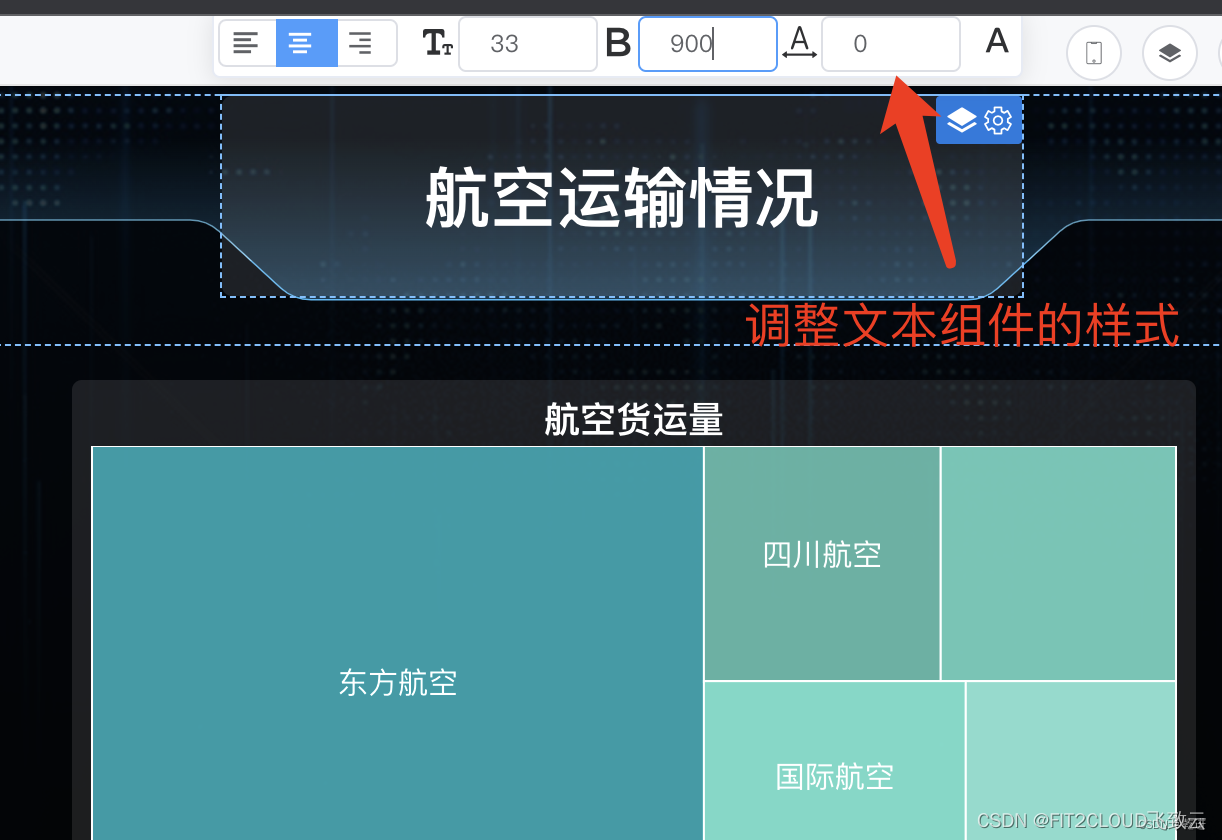This screenshot has width=1222, height=840.
Task: Select center text alignment
Action: pyautogui.click(x=306, y=43)
